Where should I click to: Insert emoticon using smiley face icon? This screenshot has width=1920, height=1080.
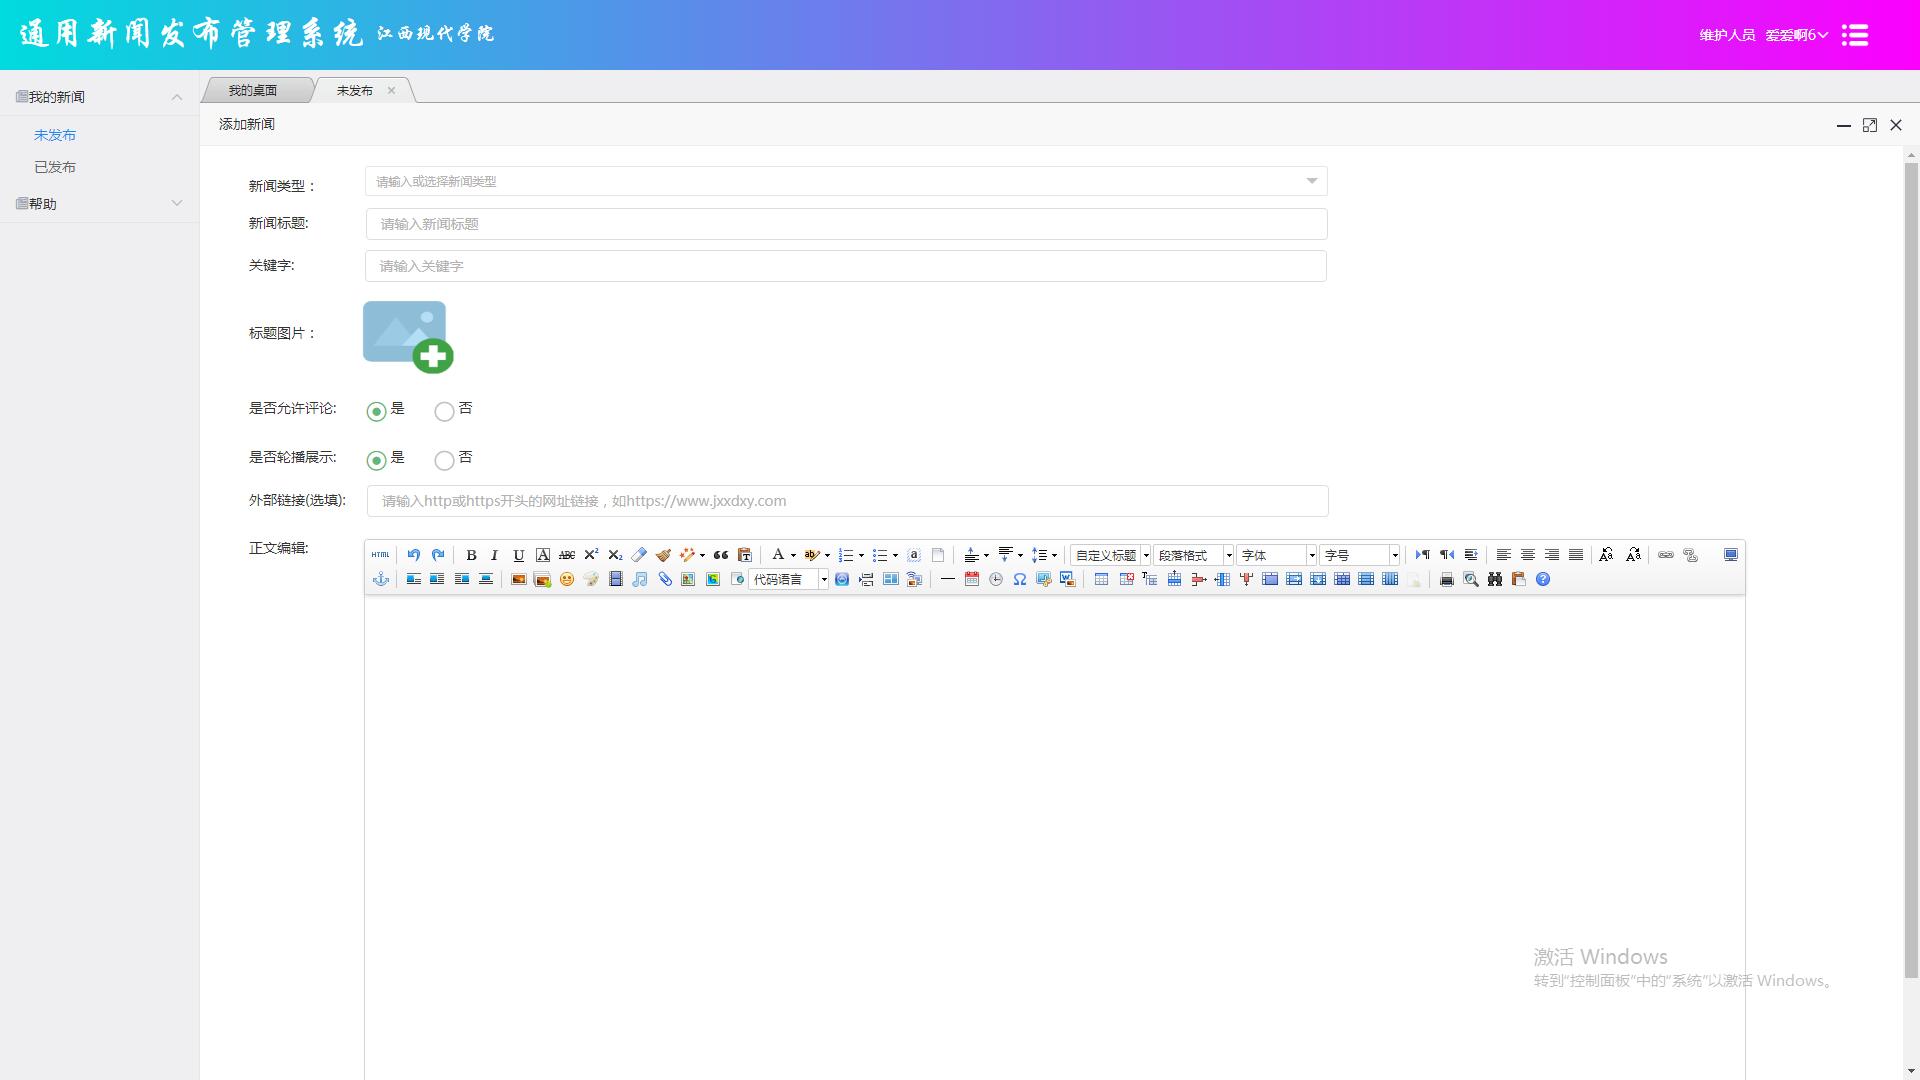click(x=567, y=579)
